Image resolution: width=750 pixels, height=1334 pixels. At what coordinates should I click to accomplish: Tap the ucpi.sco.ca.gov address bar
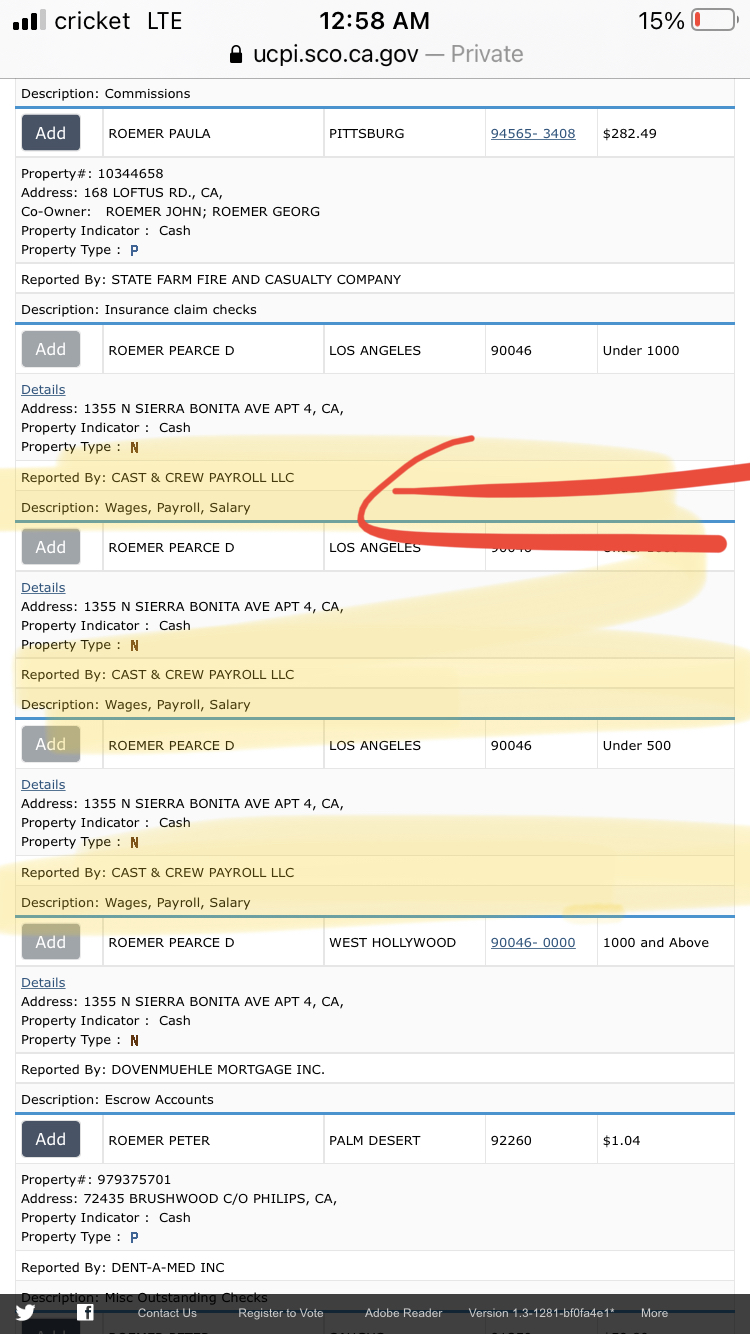point(375,54)
